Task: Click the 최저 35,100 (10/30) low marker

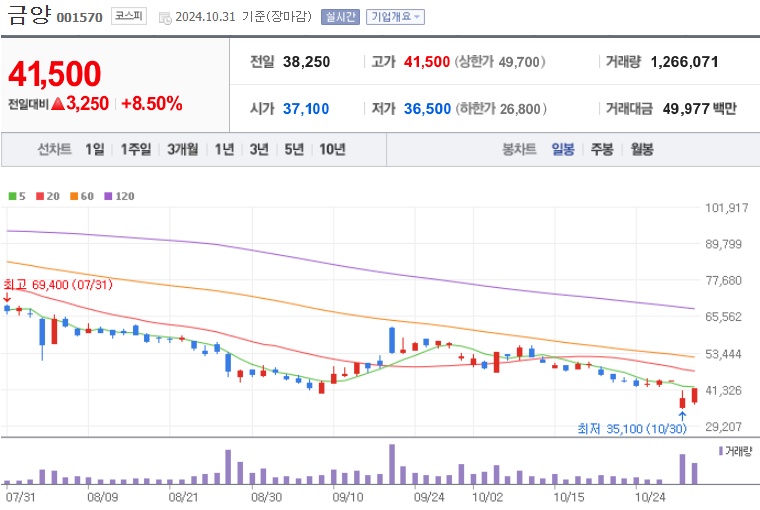Action: coord(632,429)
